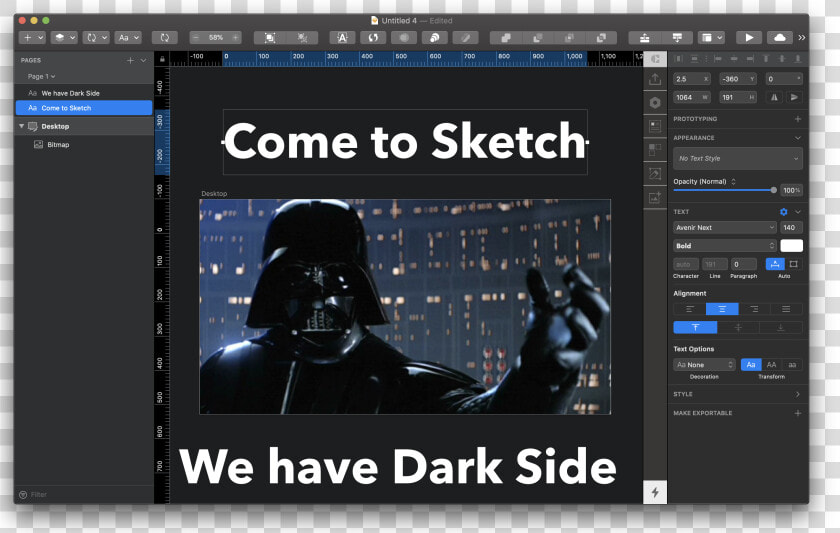Click the Union boolean operation icon
Viewport: 840px width, 533px height.
coord(506,37)
